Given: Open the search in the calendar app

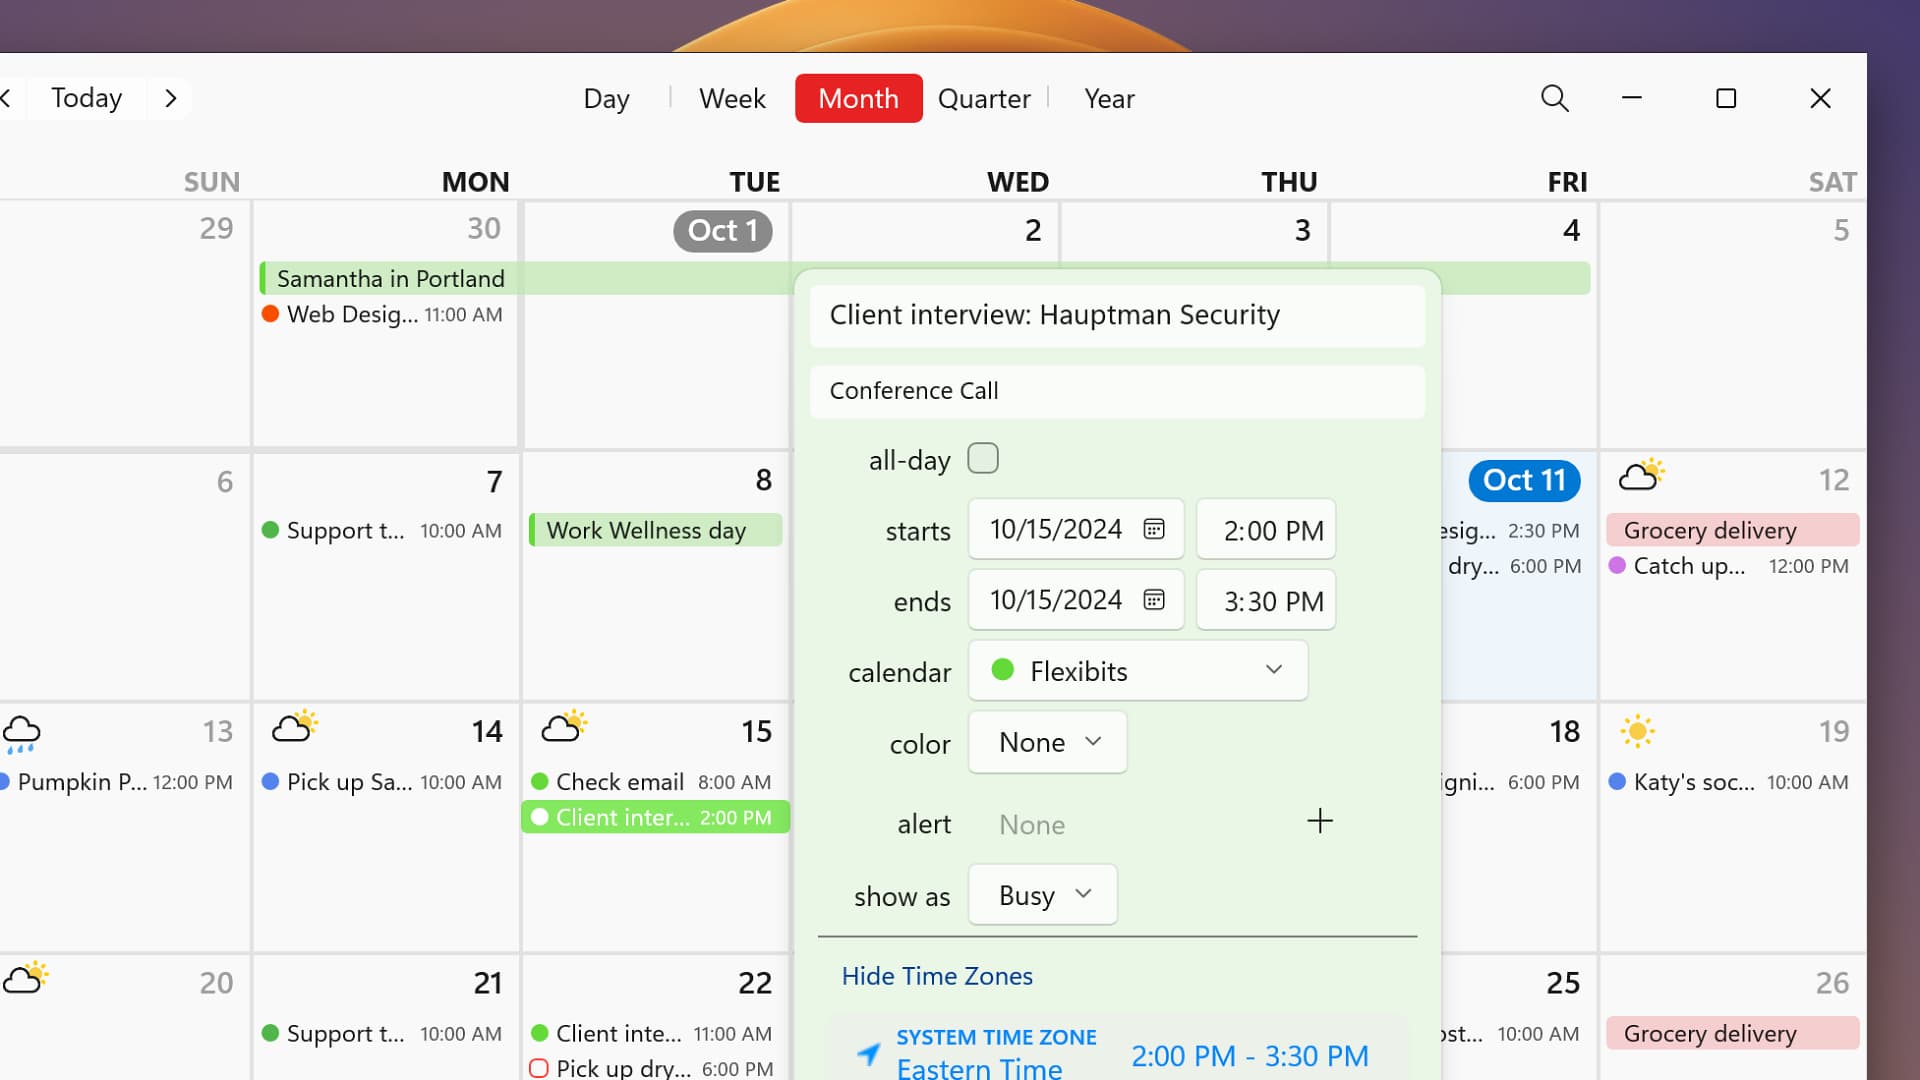Looking at the screenshot, I should pos(1554,98).
